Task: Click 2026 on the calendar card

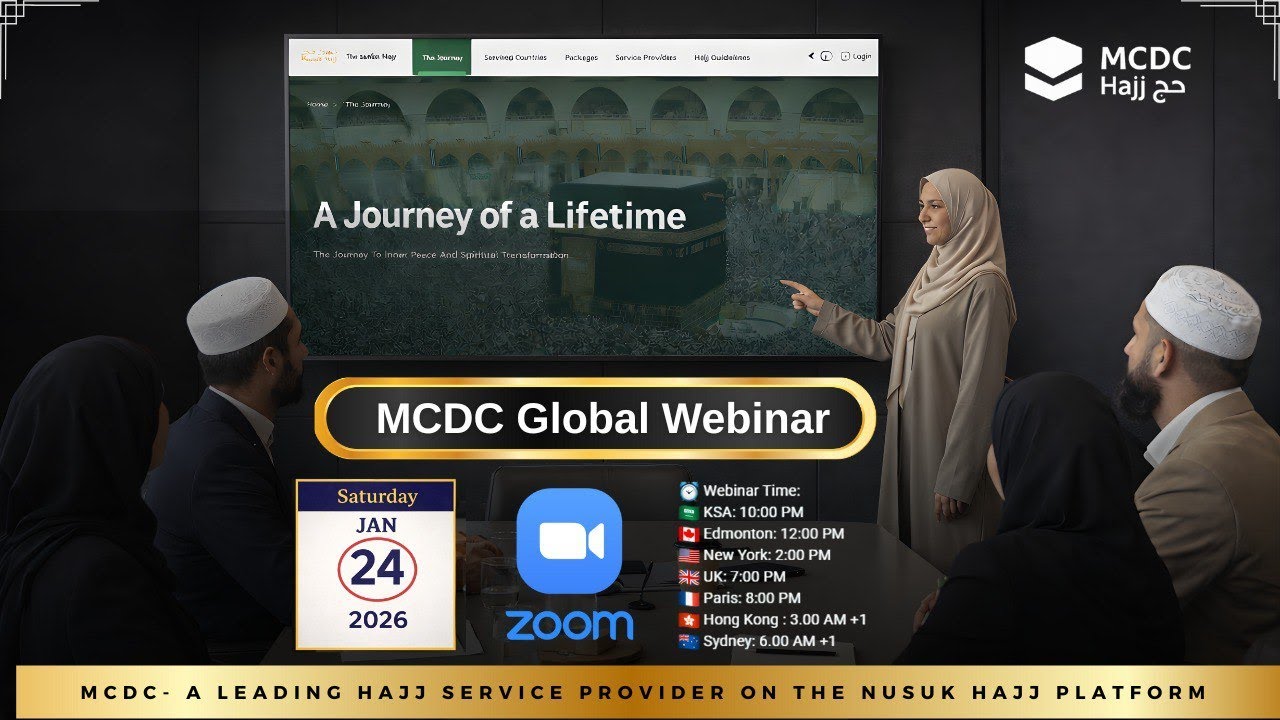Action: click(x=378, y=620)
